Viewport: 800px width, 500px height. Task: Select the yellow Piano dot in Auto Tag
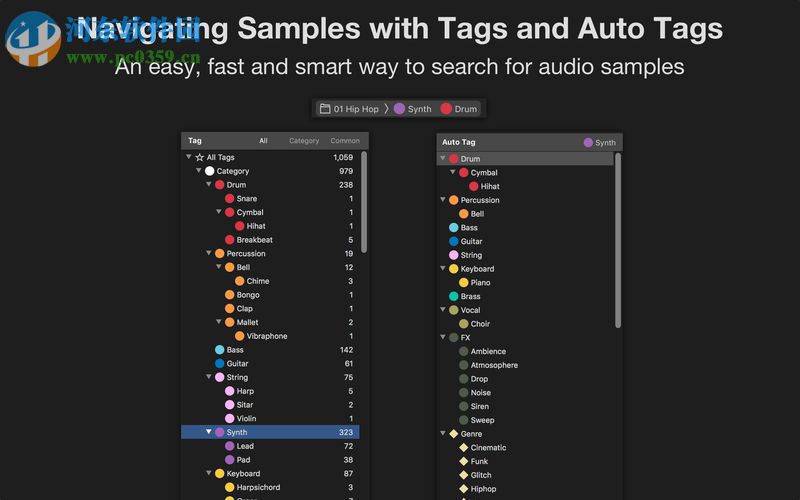coord(463,283)
